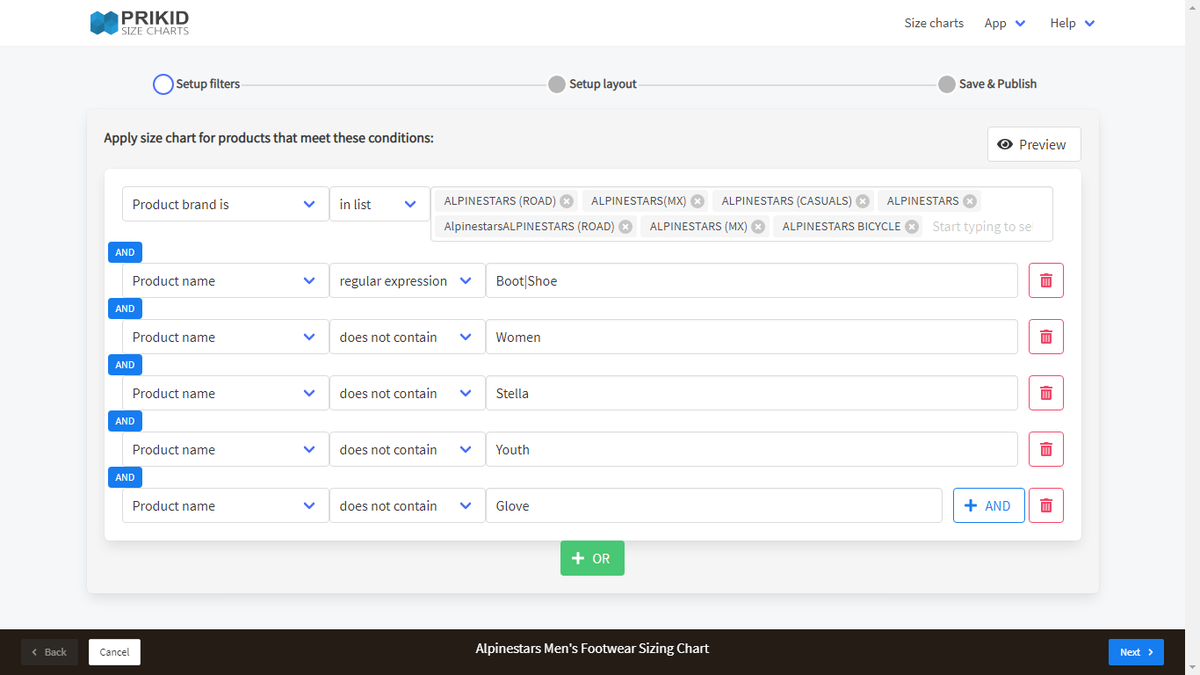Delete the Stella condition row
1200x675 pixels.
pyautogui.click(x=1046, y=392)
